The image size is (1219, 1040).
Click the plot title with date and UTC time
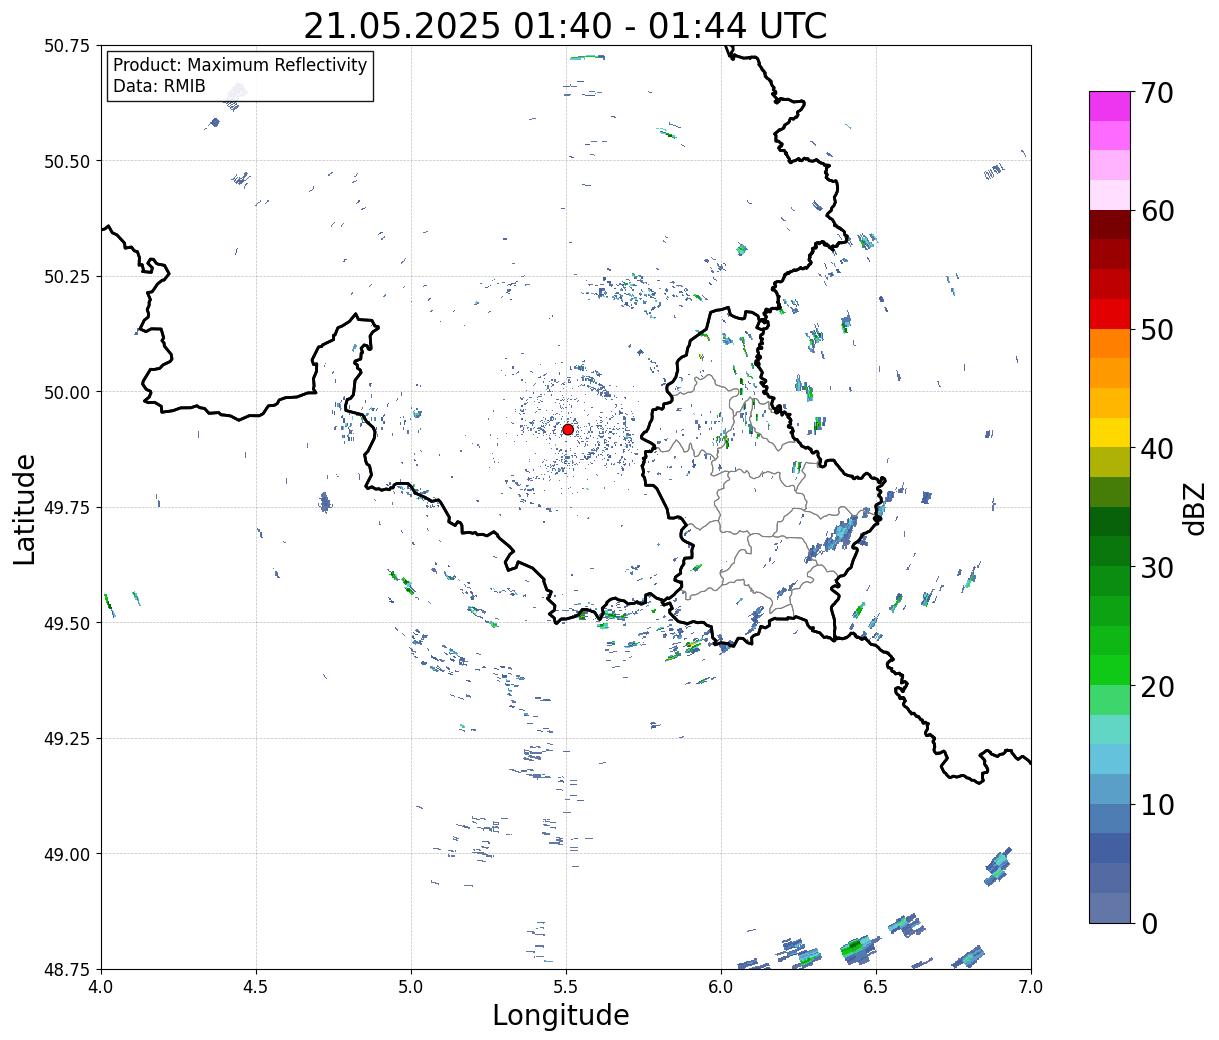565,26
